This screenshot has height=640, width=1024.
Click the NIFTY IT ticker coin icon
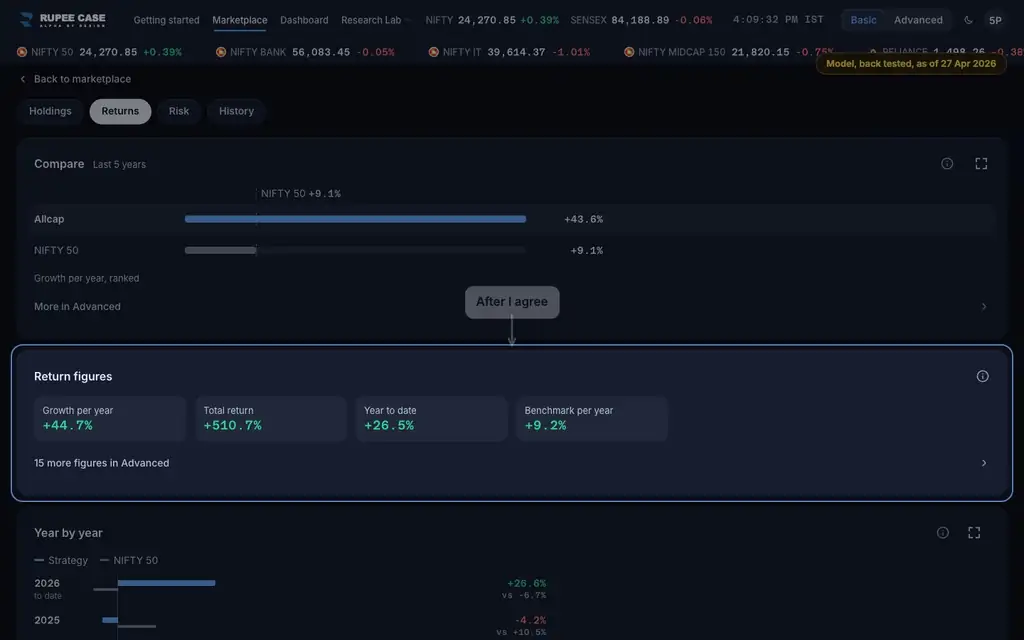pyautogui.click(x=434, y=52)
